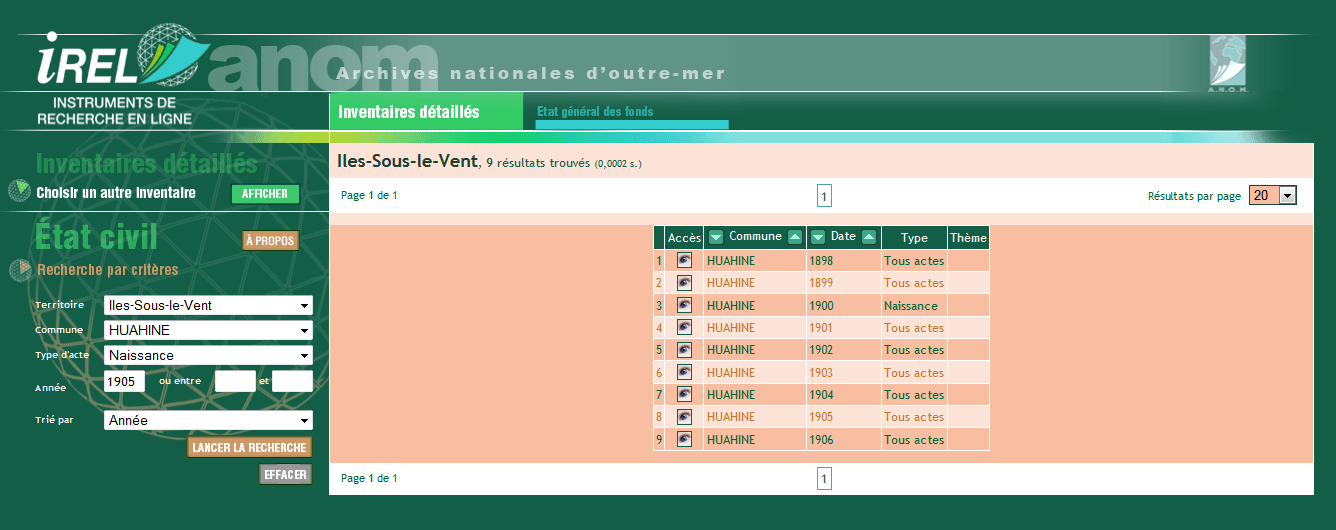1336x530 pixels.
Task: Sort Commune column ascending with up arrow
Action: coord(795,237)
